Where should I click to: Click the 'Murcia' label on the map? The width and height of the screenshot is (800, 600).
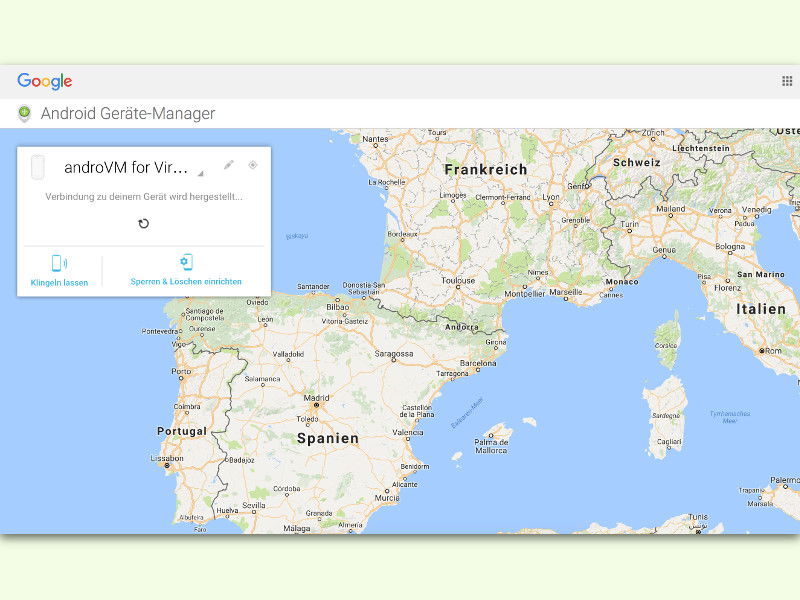click(387, 497)
